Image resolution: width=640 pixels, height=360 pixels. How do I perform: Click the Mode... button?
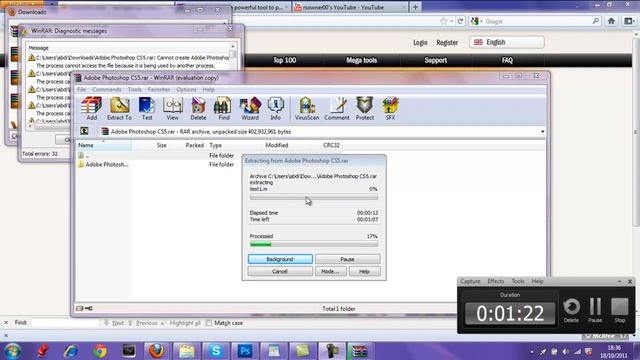(331, 271)
